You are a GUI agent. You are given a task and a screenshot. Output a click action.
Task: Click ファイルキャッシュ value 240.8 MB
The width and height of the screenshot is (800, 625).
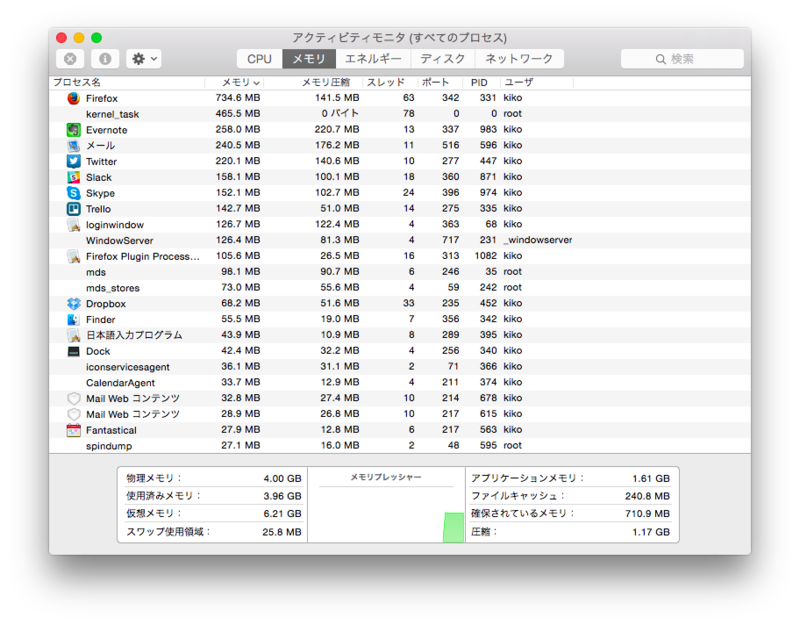click(x=647, y=496)
